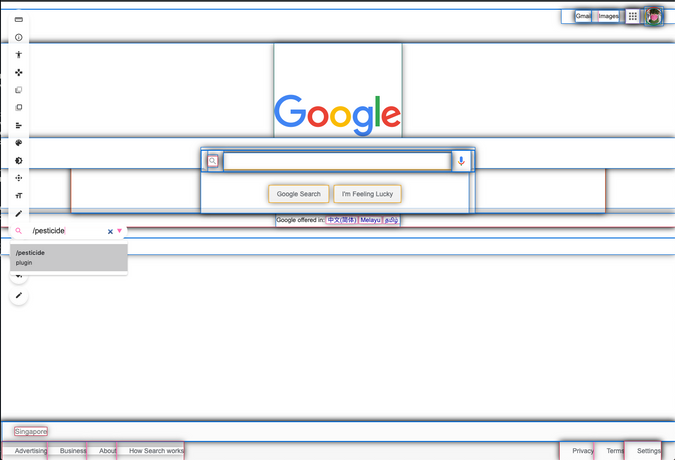Click the Google Search button
Image resolution: width=675 pixels, height=460 pixels.
coord(299,194)
